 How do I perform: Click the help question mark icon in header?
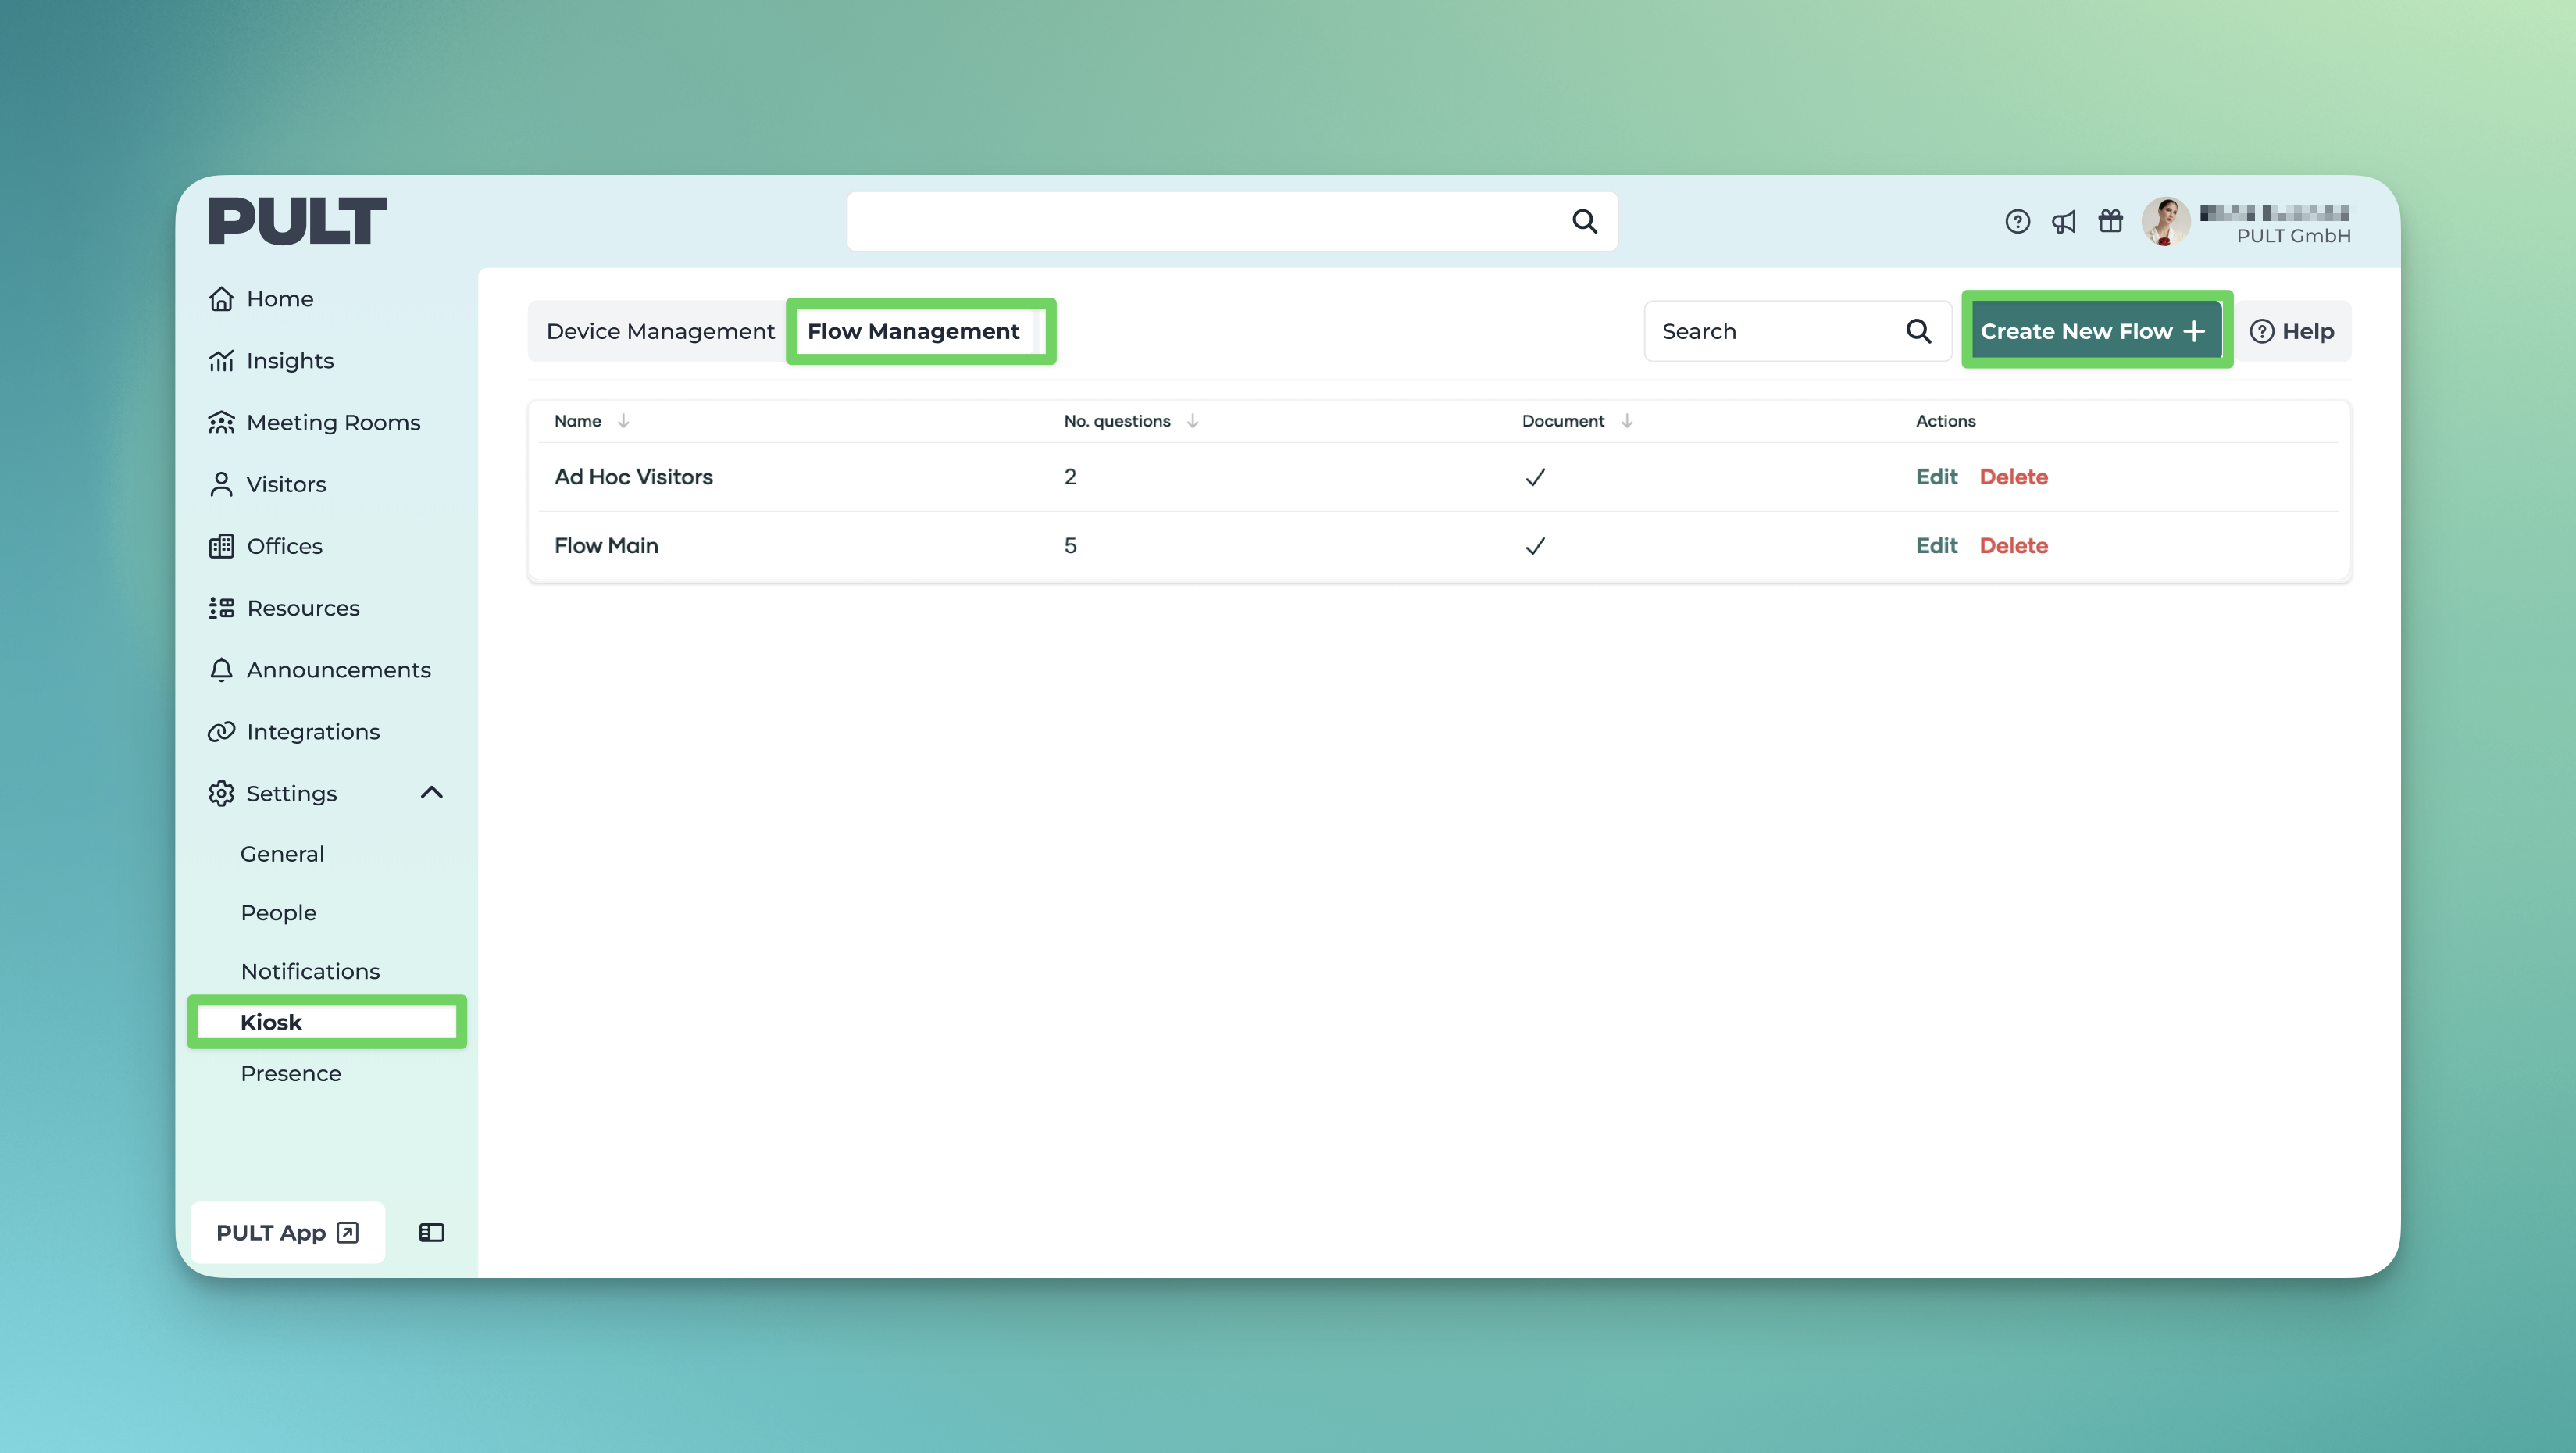click(2017, 221)
